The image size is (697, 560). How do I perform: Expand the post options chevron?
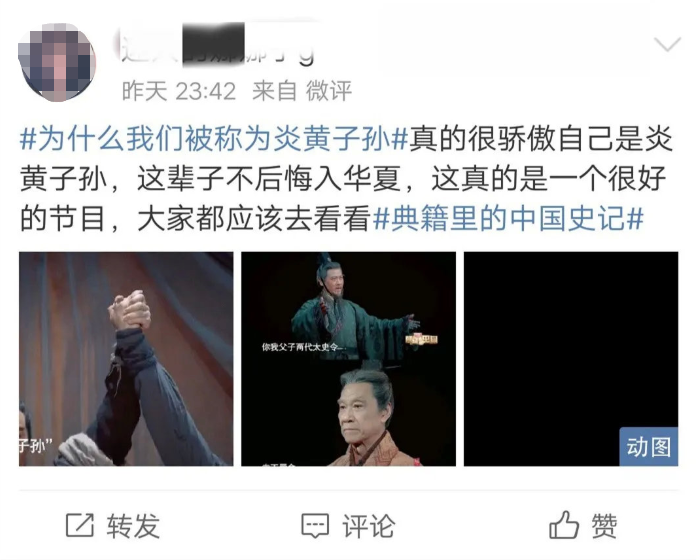click(x=668, y=44)
